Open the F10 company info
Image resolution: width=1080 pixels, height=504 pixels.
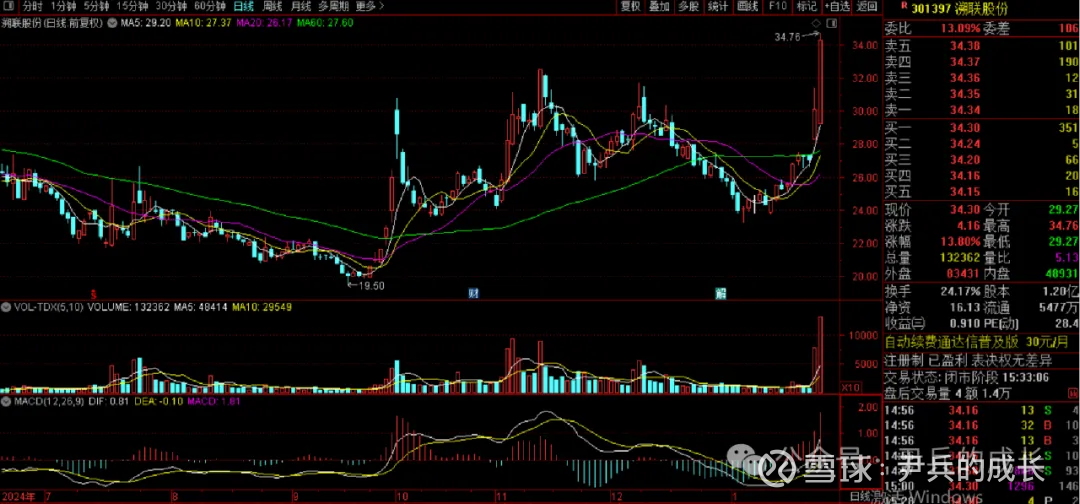pyautogui.click(x=777, y=6)
